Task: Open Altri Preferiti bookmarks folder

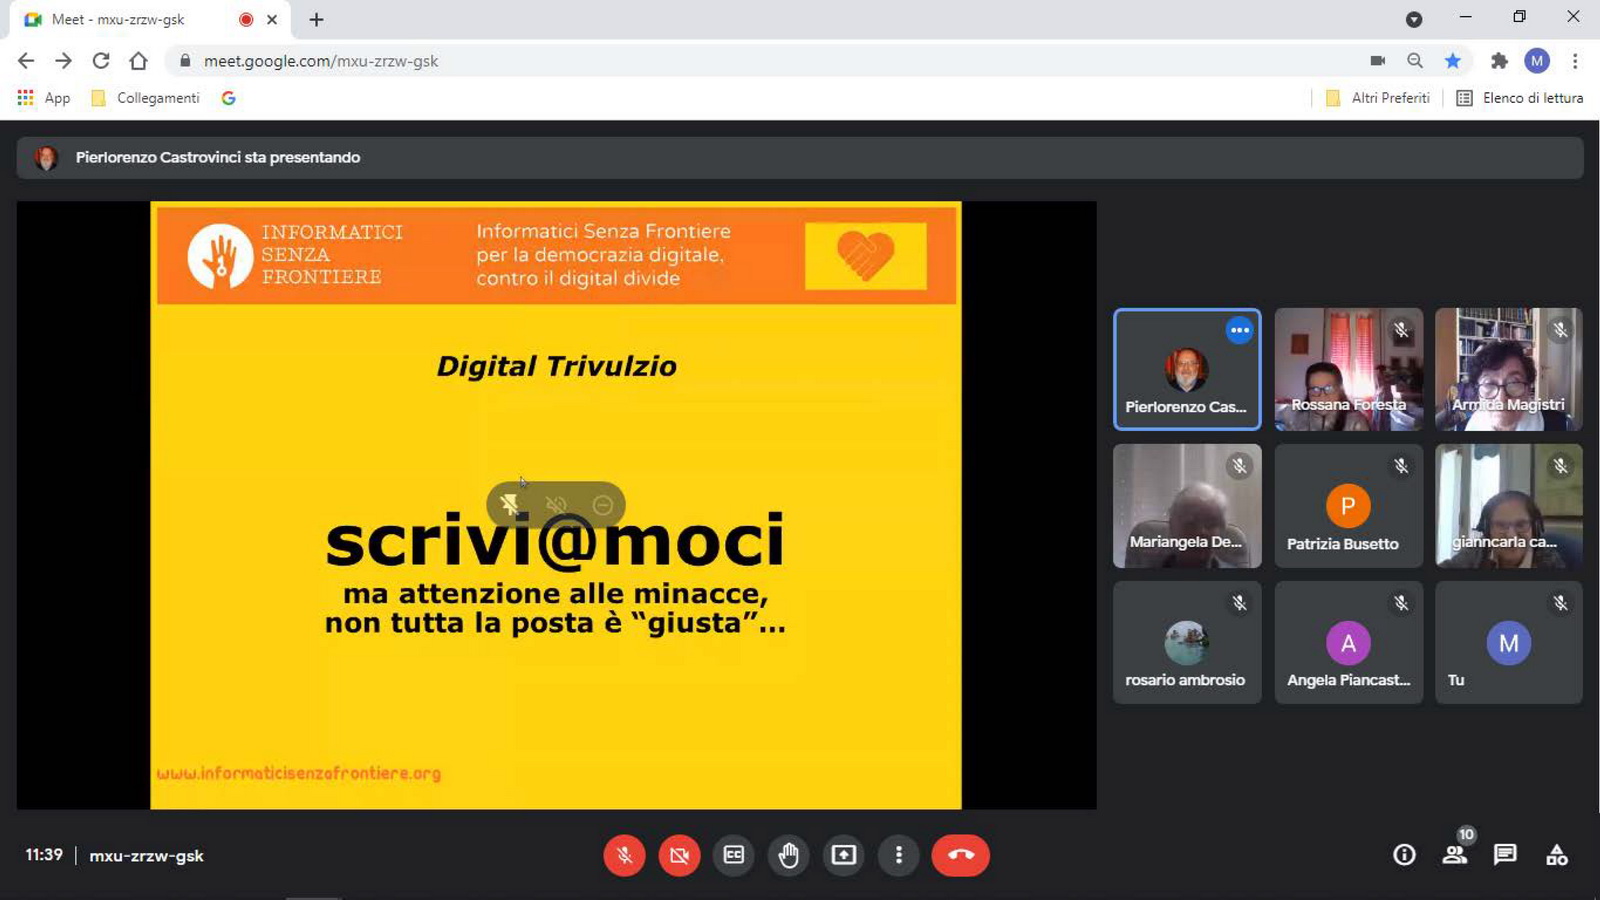Action: point(1378,98)
